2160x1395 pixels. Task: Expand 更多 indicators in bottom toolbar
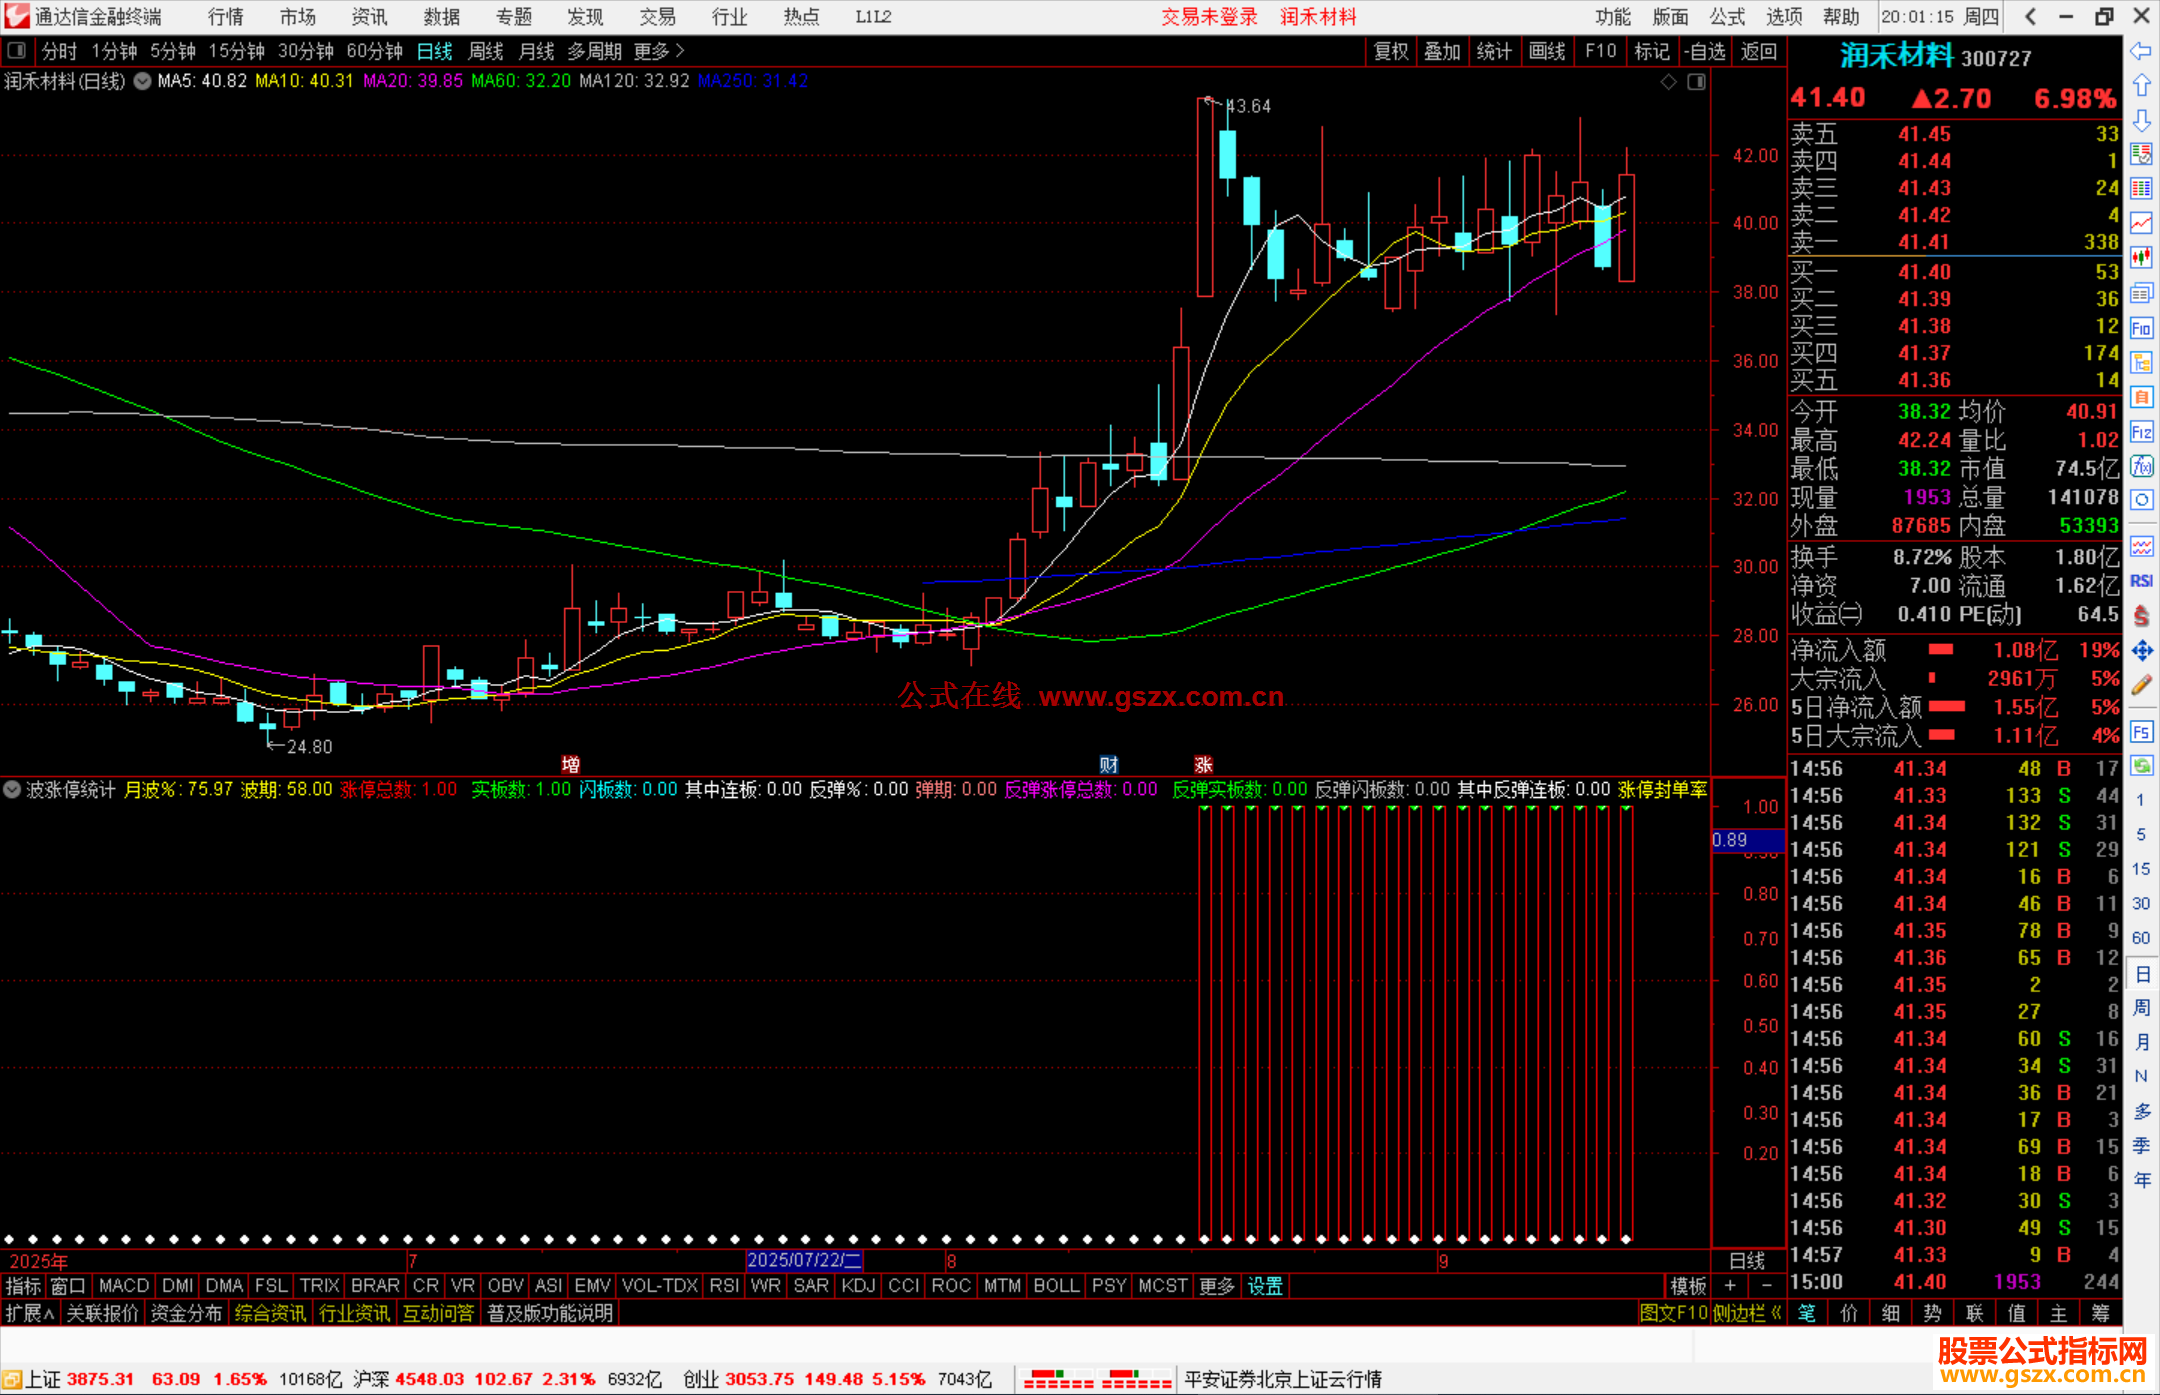[x=1217, y=1286]
